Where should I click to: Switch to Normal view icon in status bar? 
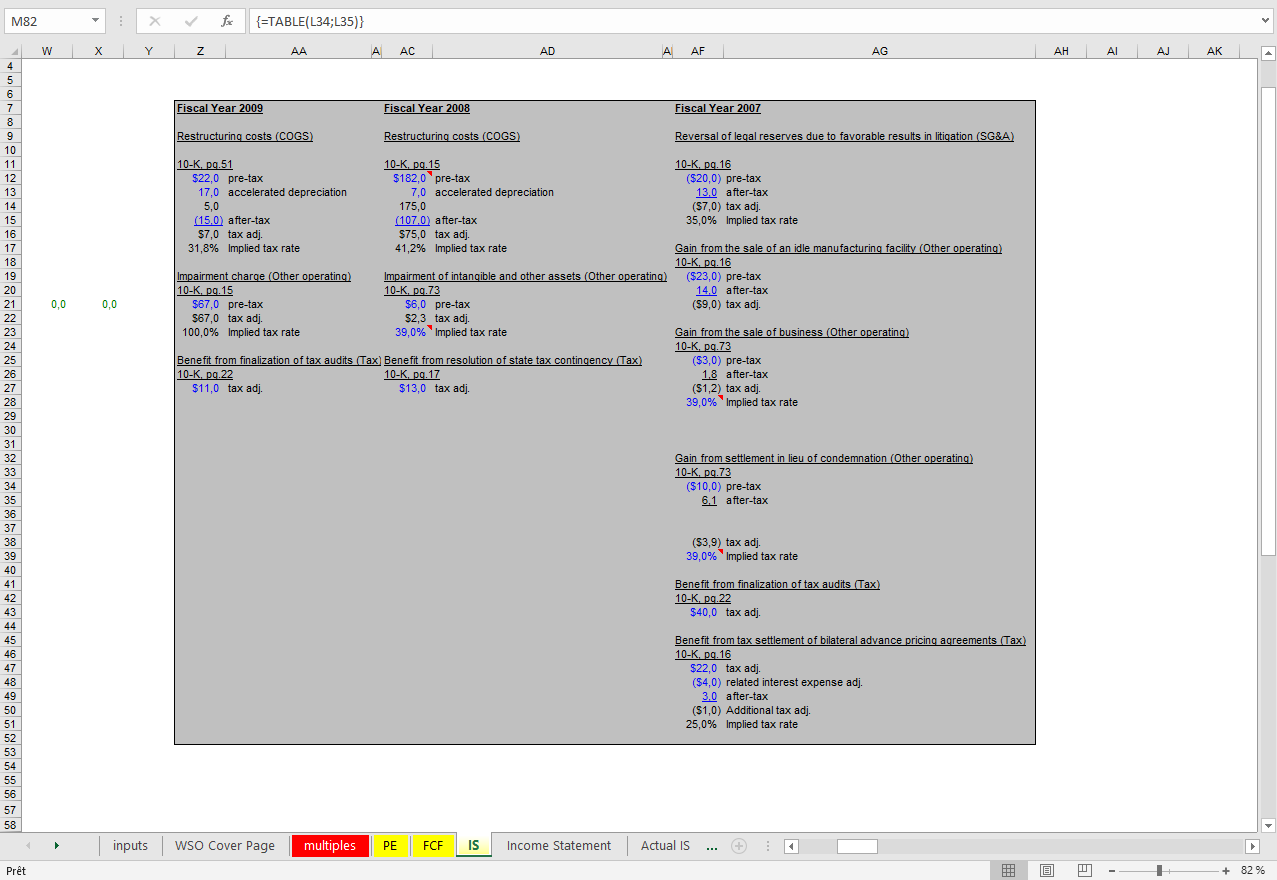(x=1009, y=870)
